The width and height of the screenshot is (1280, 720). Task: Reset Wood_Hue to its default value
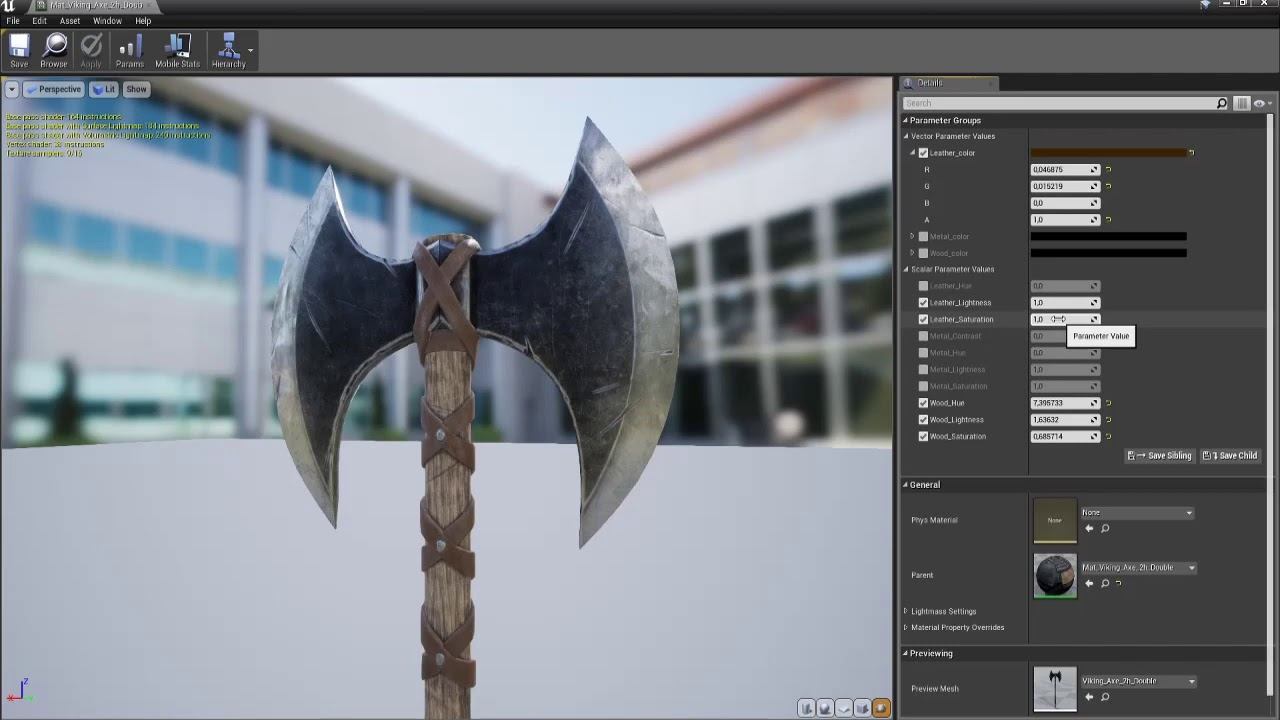[x=1109, y=403]
